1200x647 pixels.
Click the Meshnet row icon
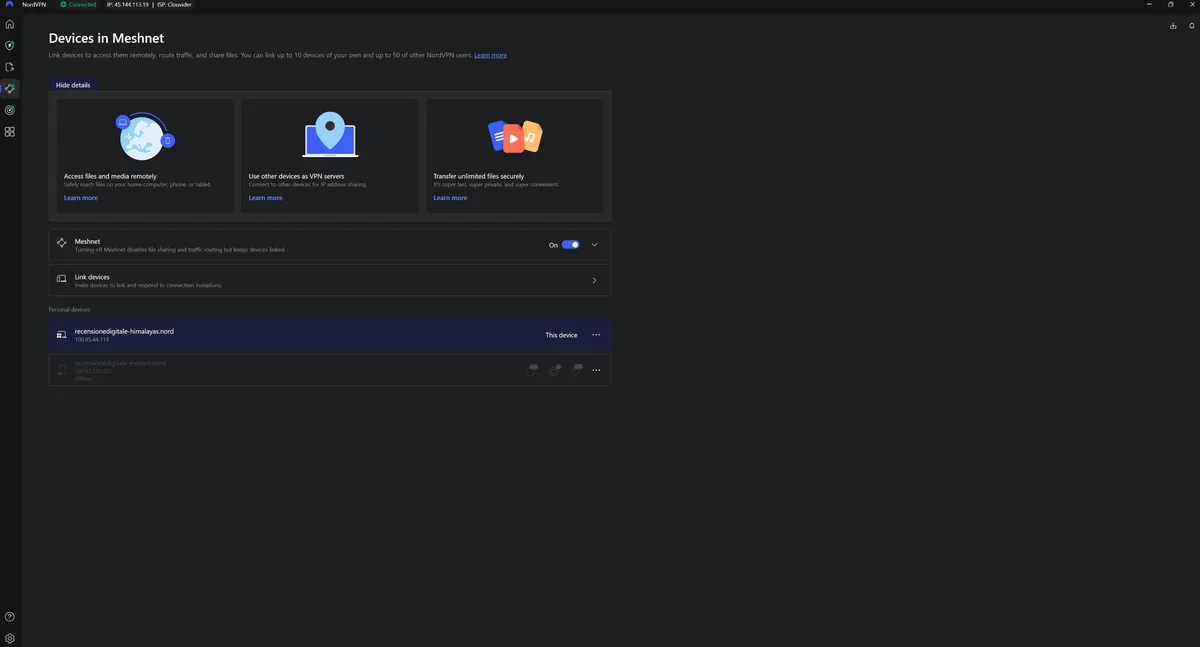62,244
